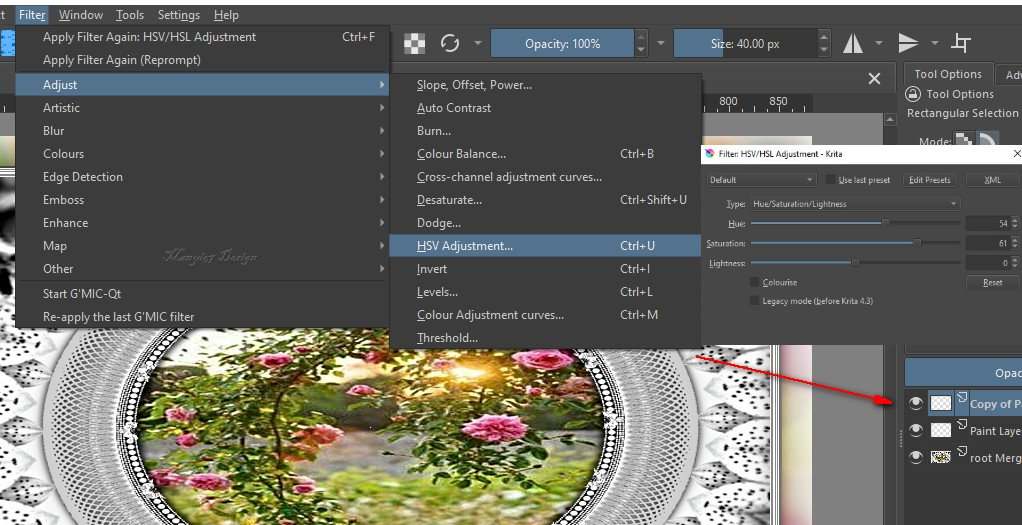Hide the Copy of Paint layer

pyautogui.click(x=916, y=404)
